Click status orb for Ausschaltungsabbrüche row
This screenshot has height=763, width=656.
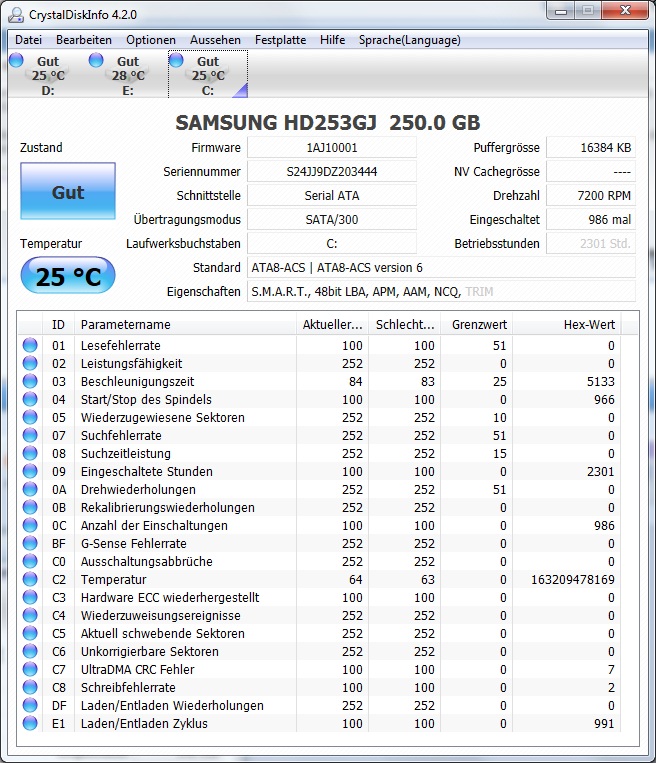point(30,561)
